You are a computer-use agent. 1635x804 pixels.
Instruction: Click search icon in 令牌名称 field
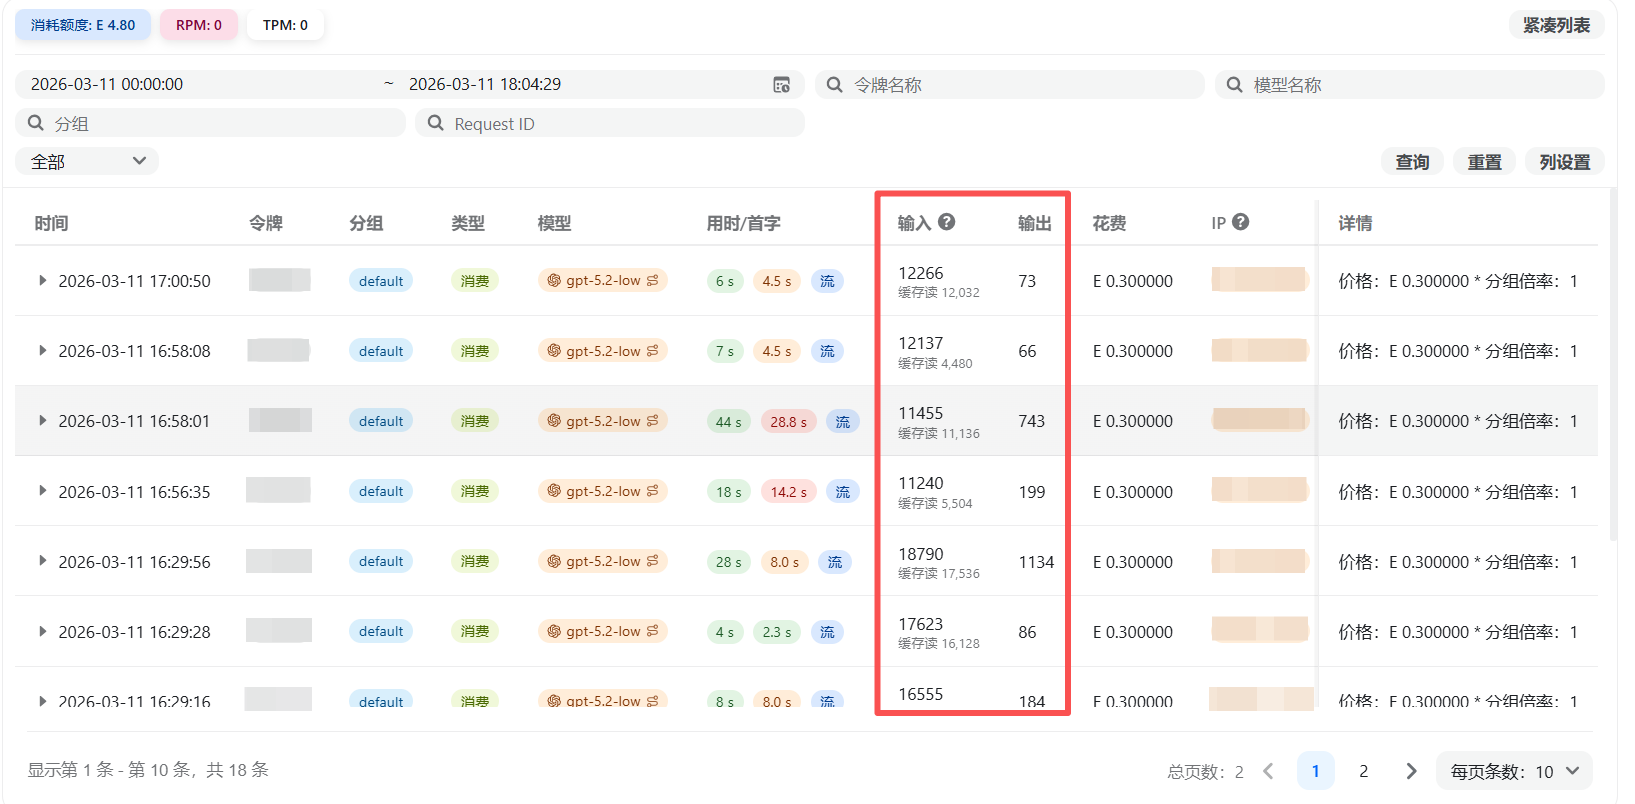point(834,85)
